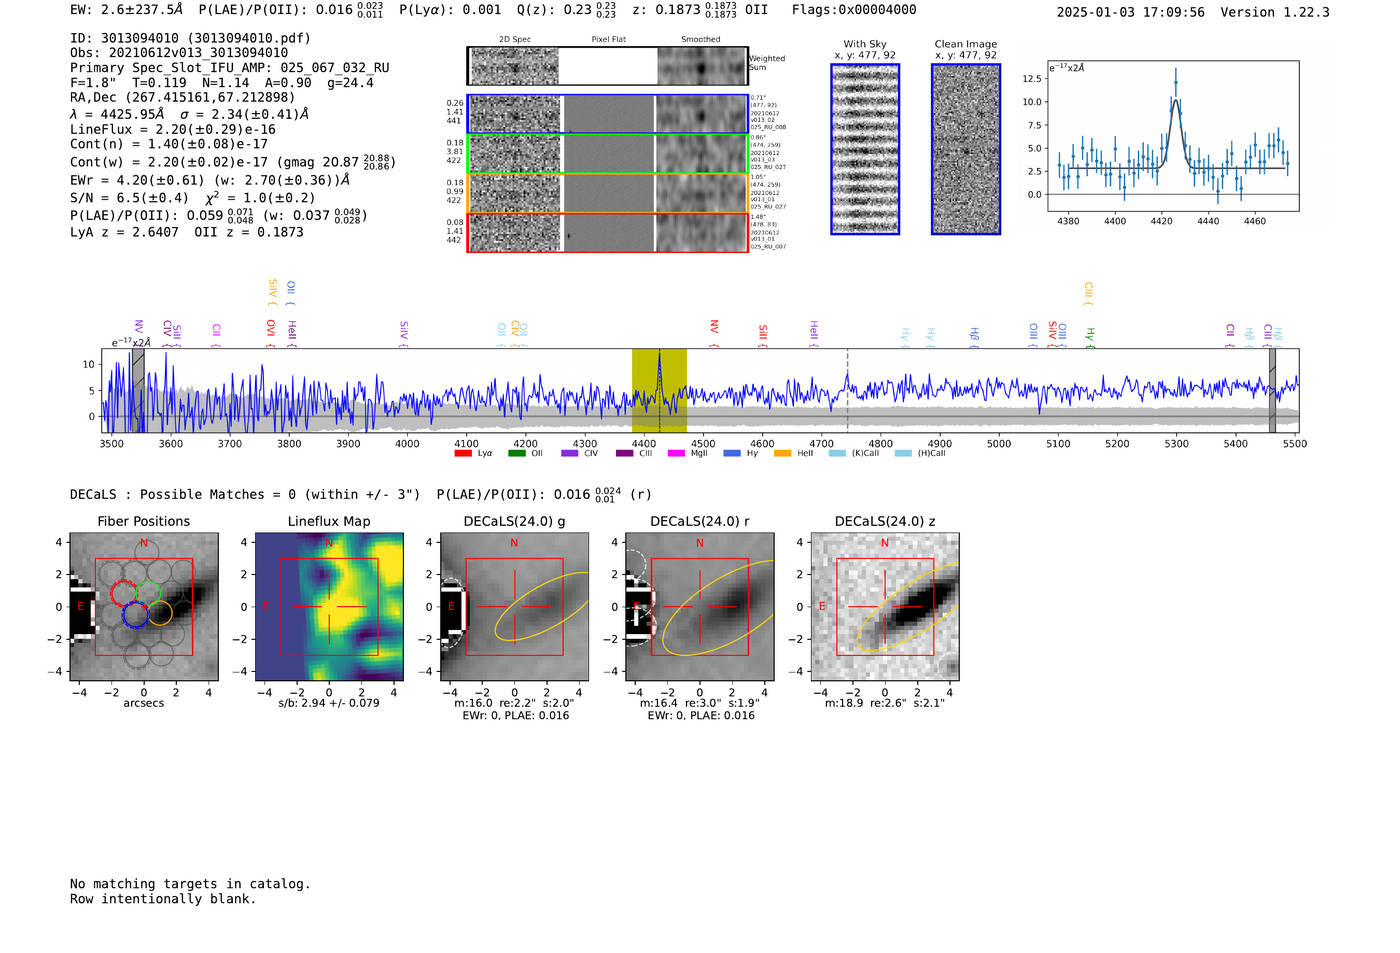The height and width of the screenshot is (953, 1400).
Task: Open the Lineflux Map panel
Action: point(329,606)
